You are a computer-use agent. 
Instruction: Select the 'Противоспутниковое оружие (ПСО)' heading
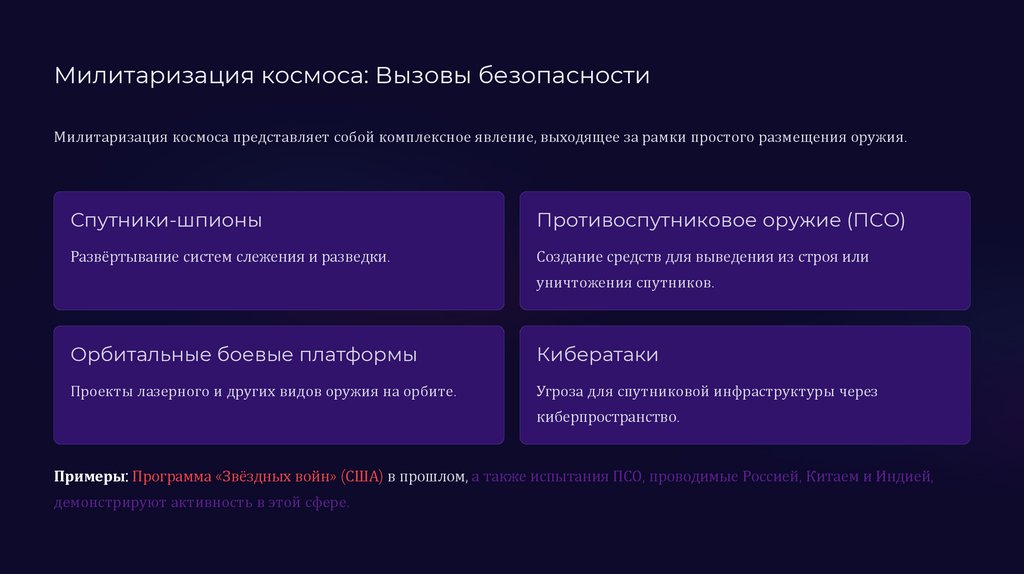721,220
